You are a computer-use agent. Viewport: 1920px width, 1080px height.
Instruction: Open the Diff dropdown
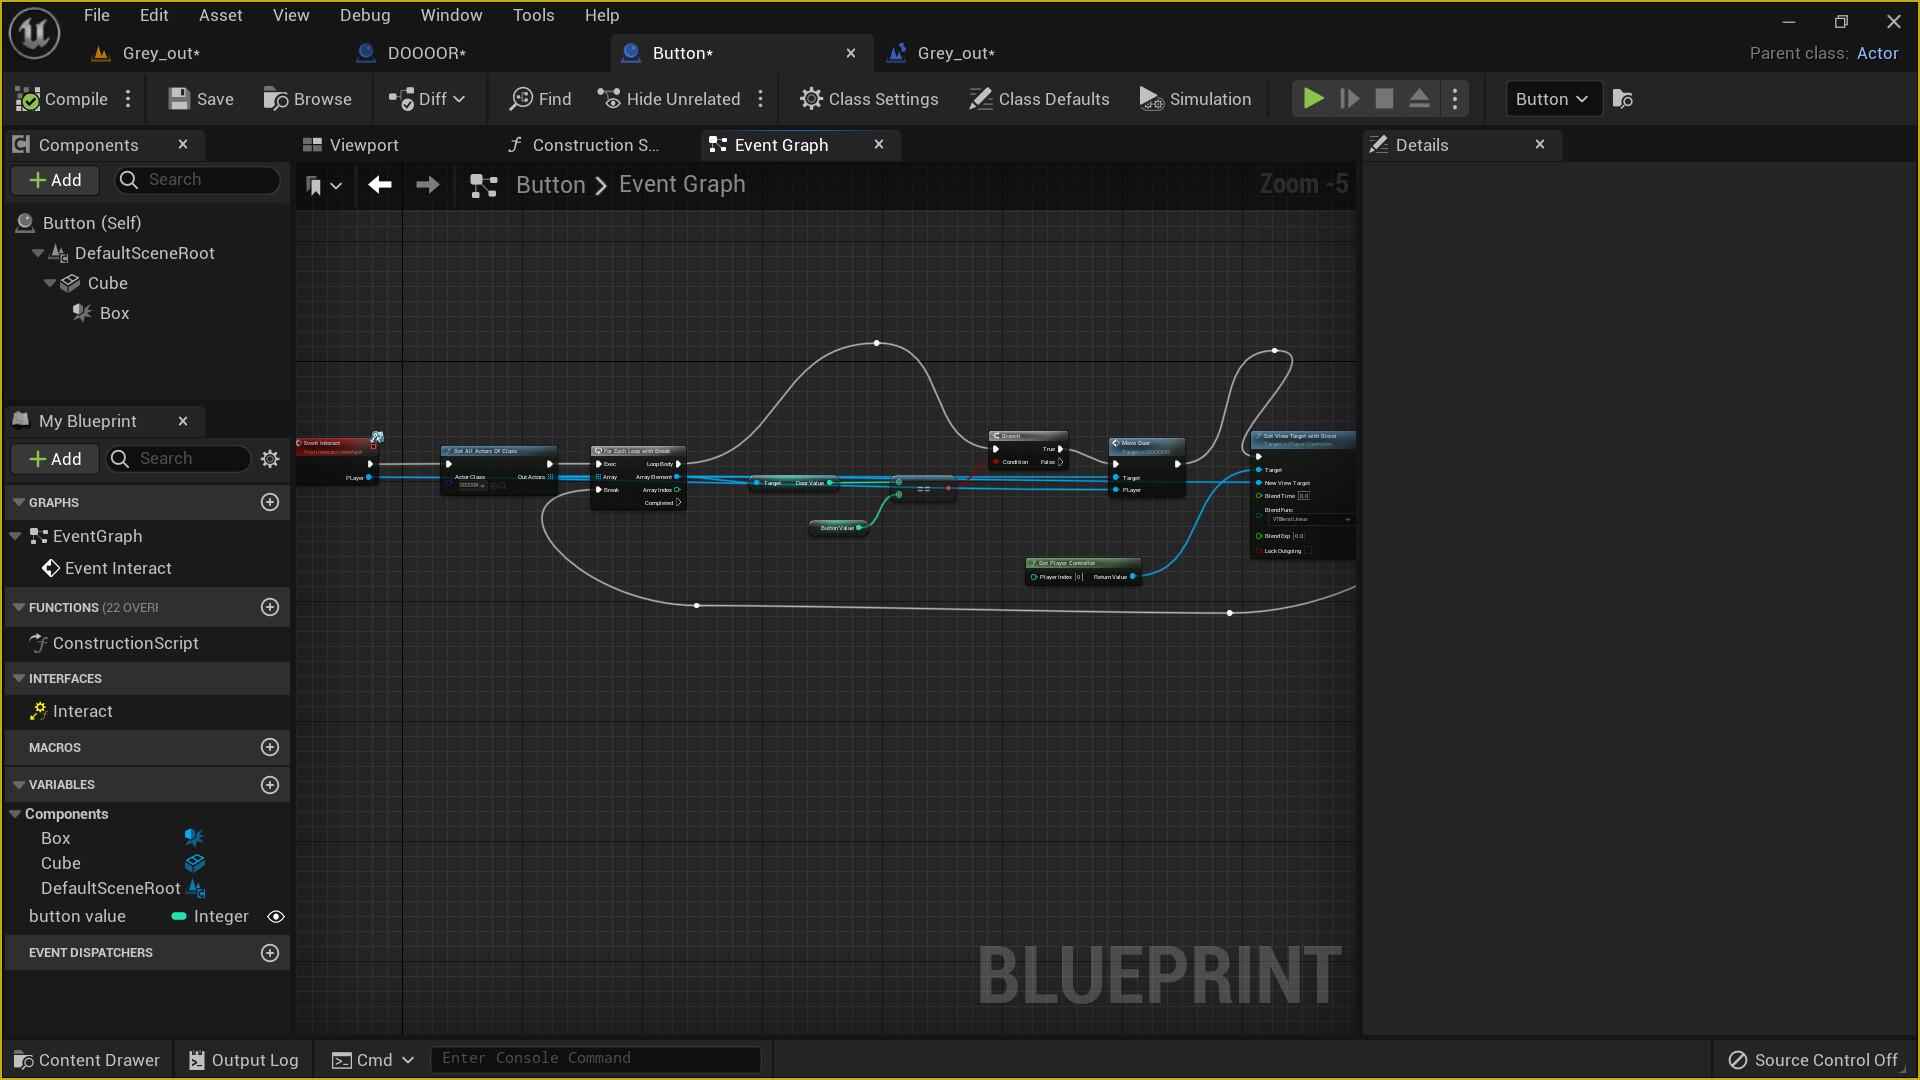pyautogui.click(x=427, y=99)
